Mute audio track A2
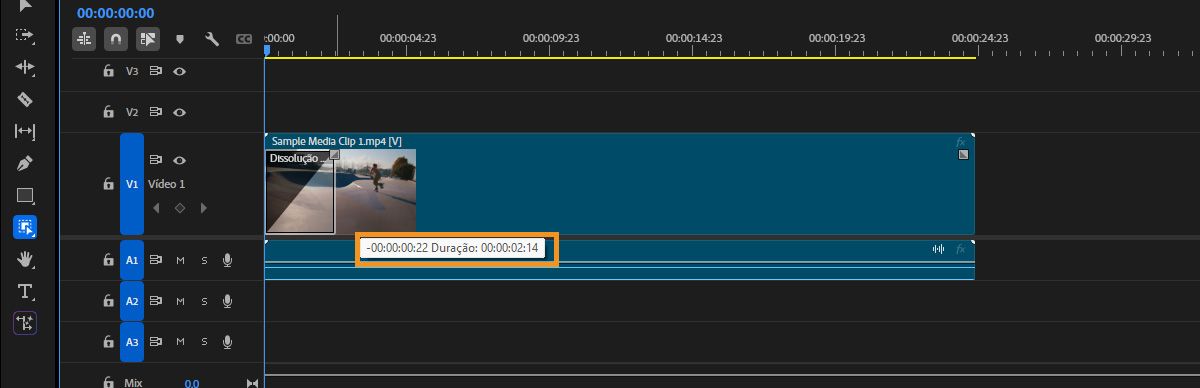The image size is (1200, 388). (x=180, y=301)
